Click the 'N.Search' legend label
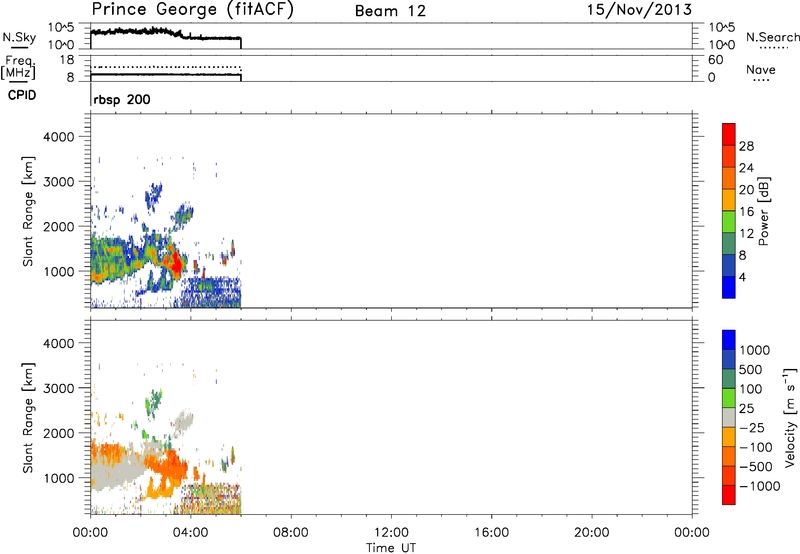This screenshot has width=800, height=554. click(x=772, y=37)
